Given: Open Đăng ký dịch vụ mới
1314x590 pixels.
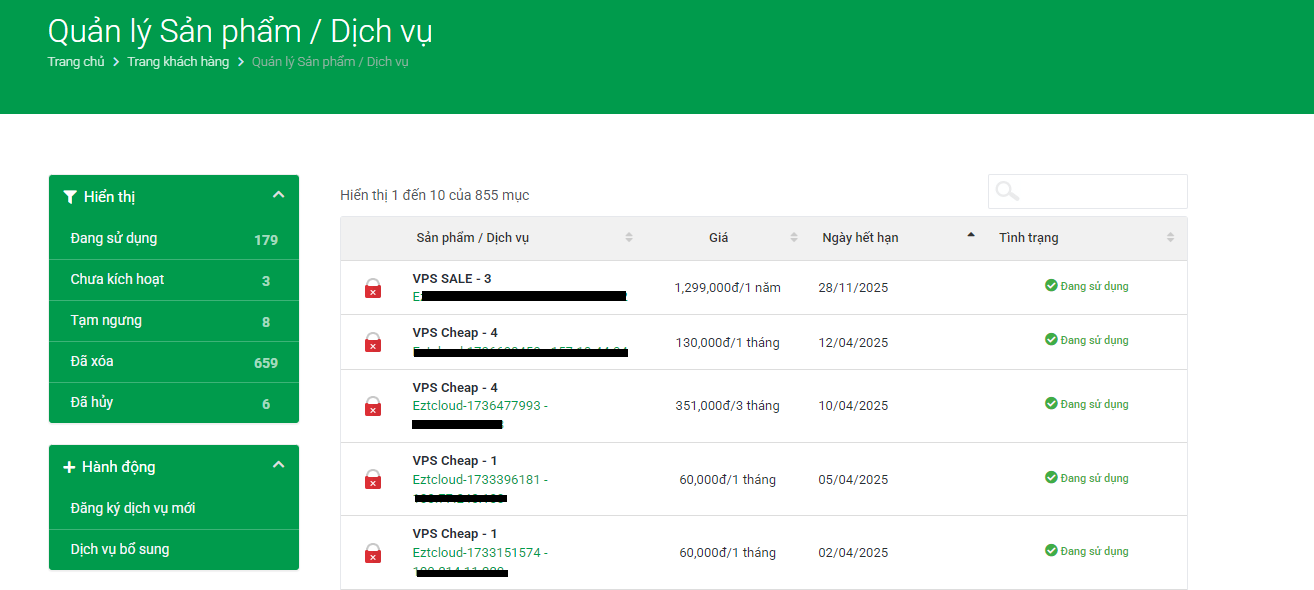Looking at the screenshot, I should [x=133, y=509].
